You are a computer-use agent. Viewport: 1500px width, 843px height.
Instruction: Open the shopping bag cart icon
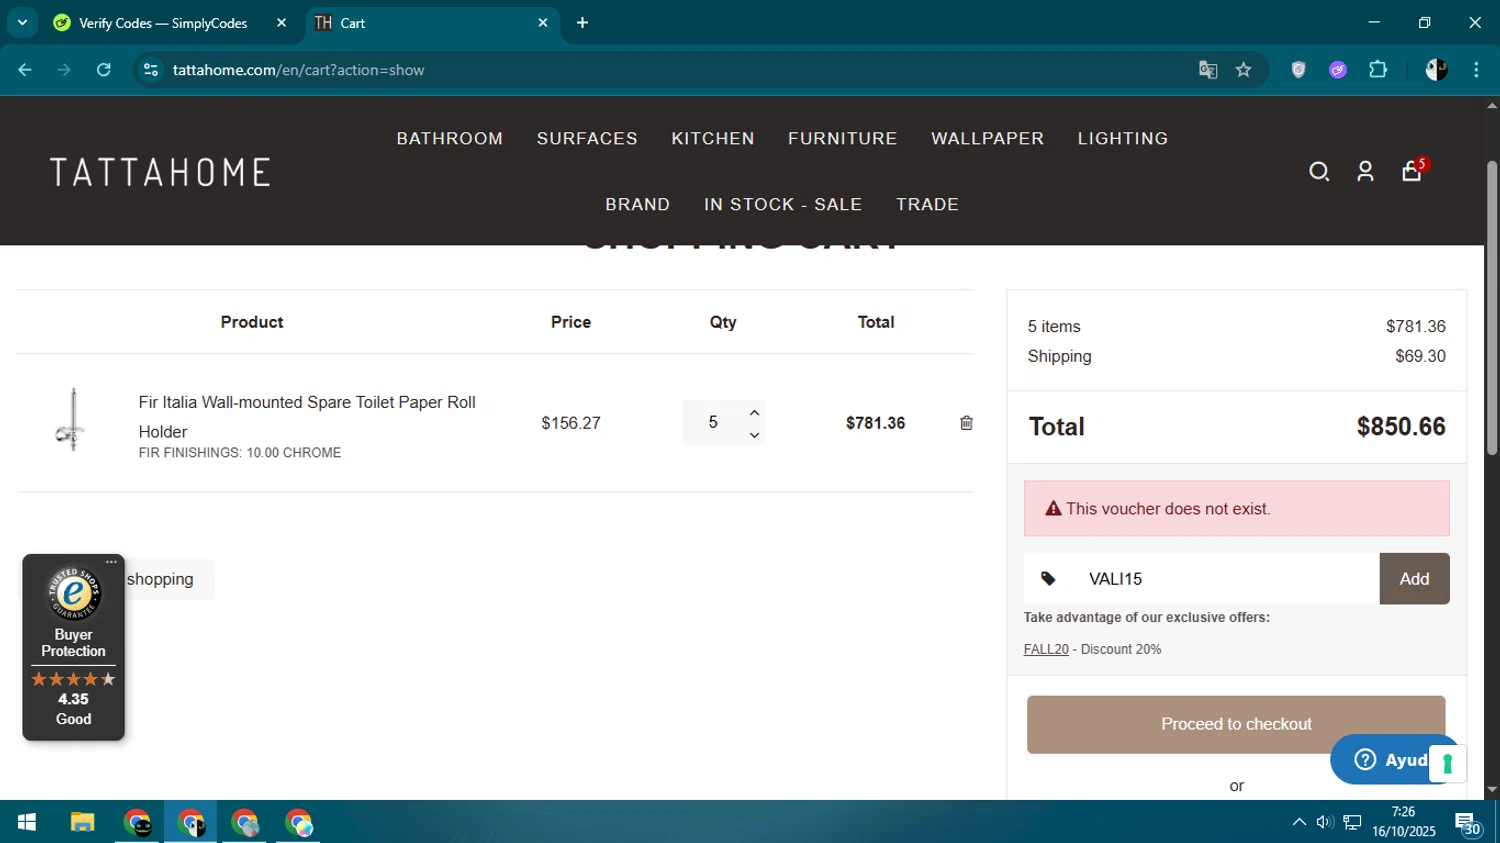point(1412,171)
